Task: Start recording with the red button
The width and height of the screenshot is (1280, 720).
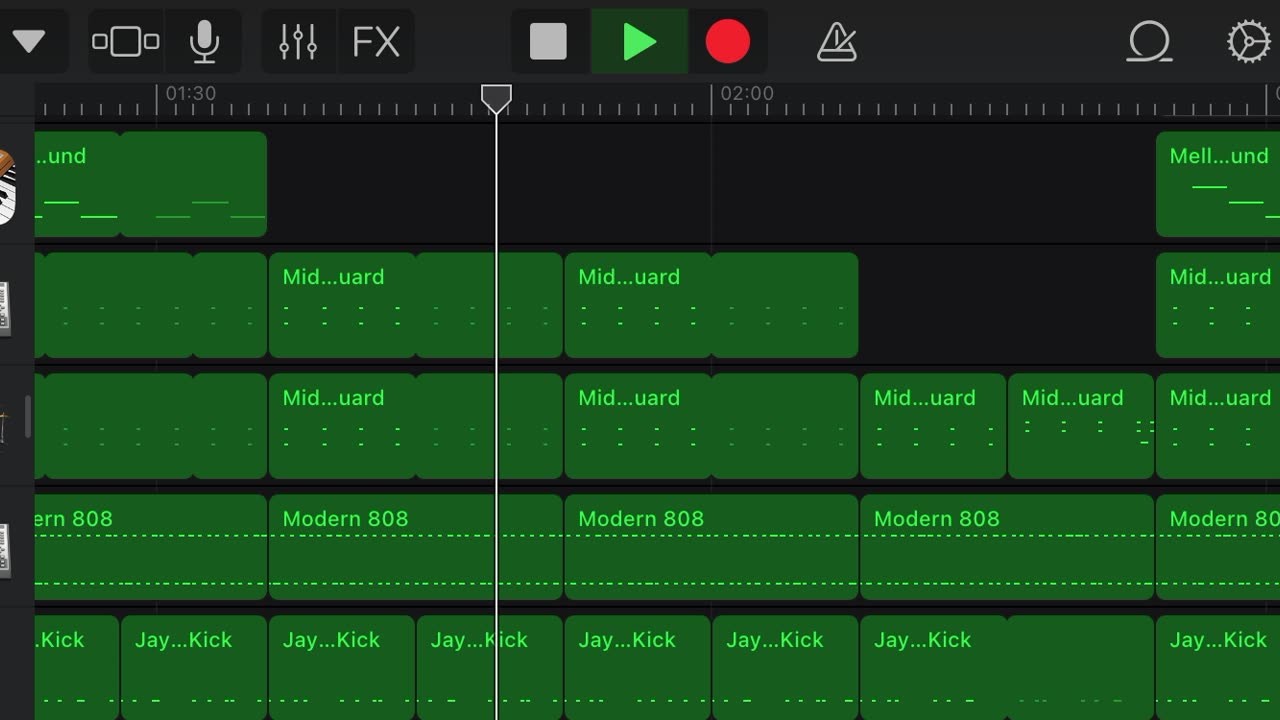Action: pyautogui.click(x=727, y=42)
